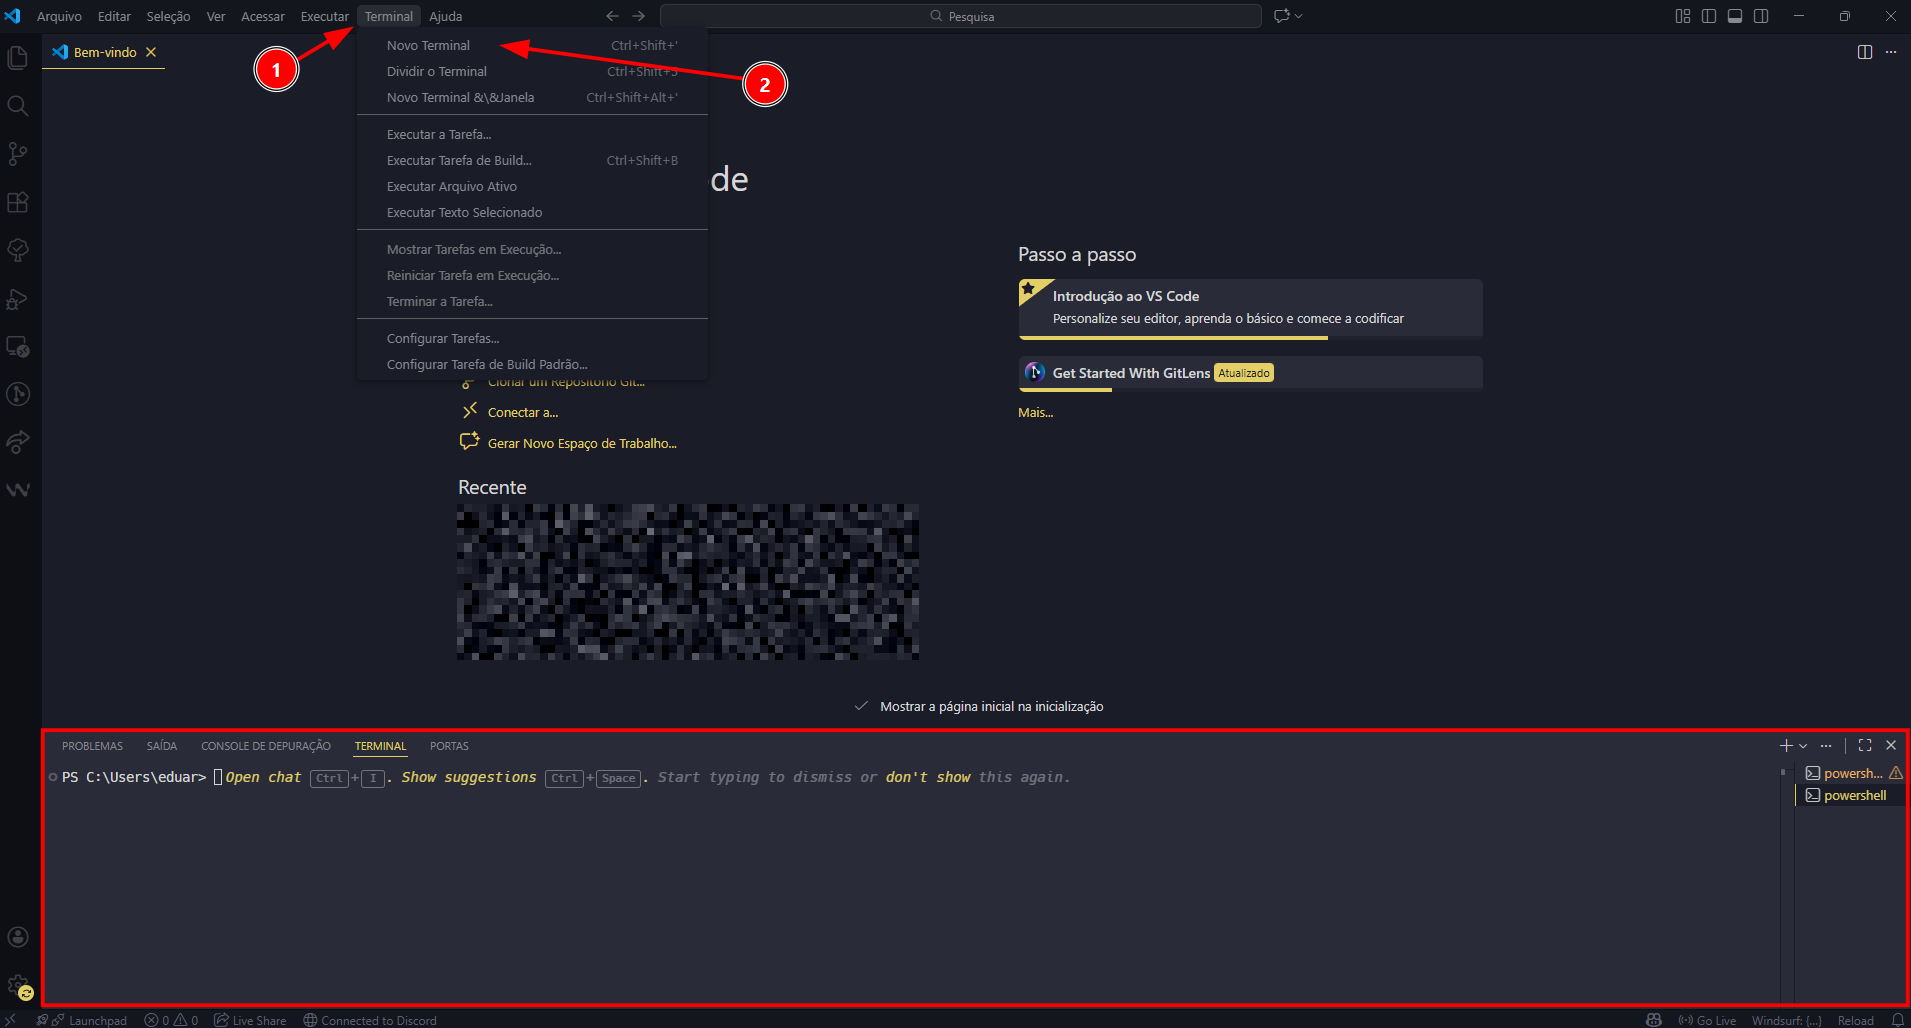Open the Source Control view icon

point(18,154)
